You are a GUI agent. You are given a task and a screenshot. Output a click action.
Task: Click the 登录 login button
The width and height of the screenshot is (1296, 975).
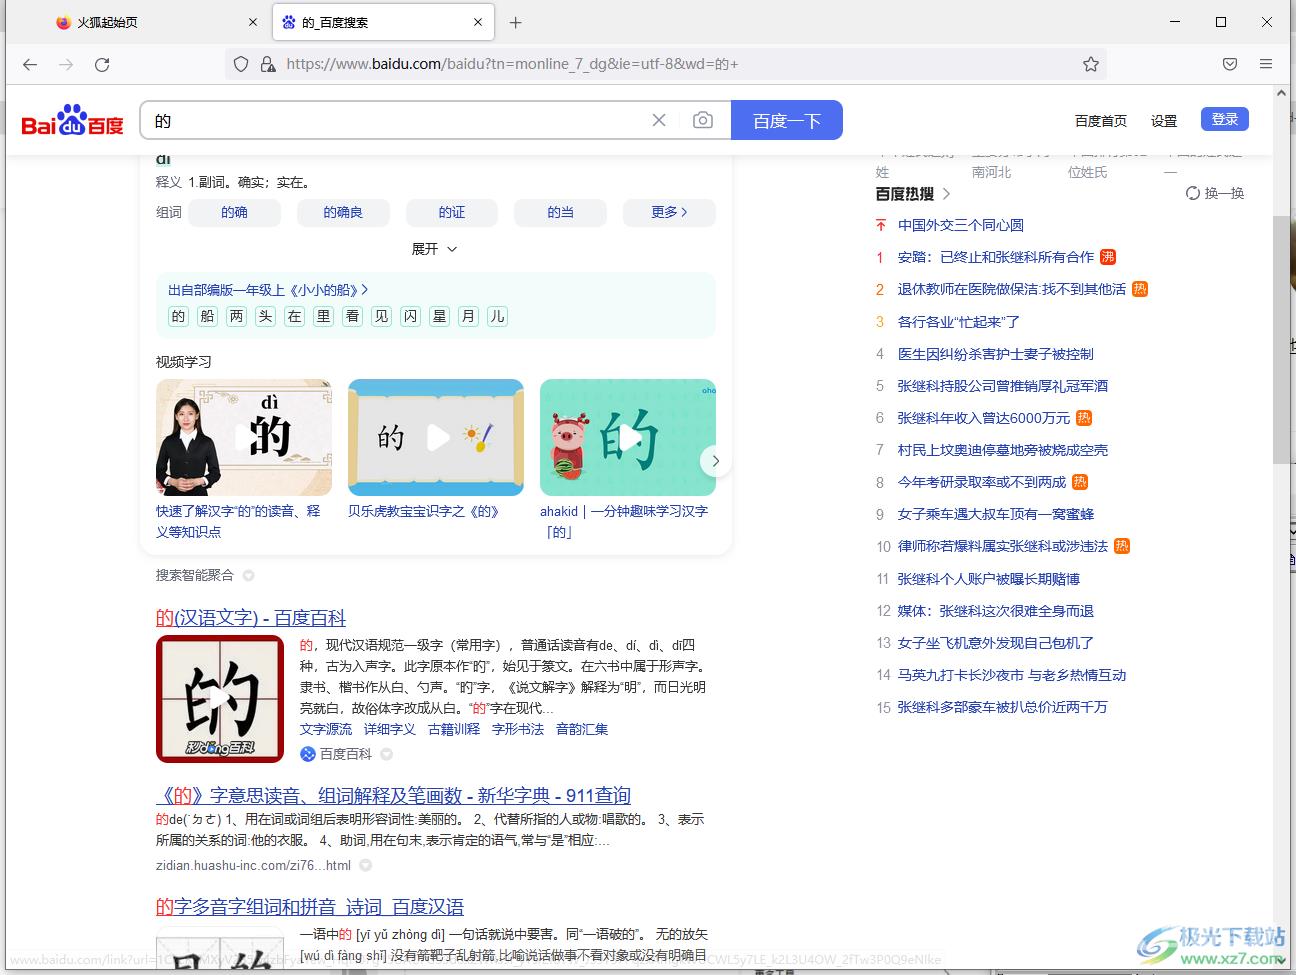1225,119
